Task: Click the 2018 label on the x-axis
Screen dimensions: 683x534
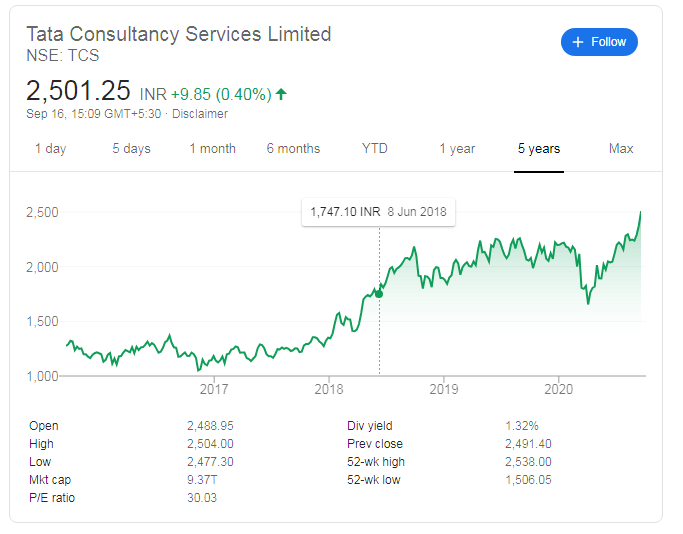Action: point(329,389)
